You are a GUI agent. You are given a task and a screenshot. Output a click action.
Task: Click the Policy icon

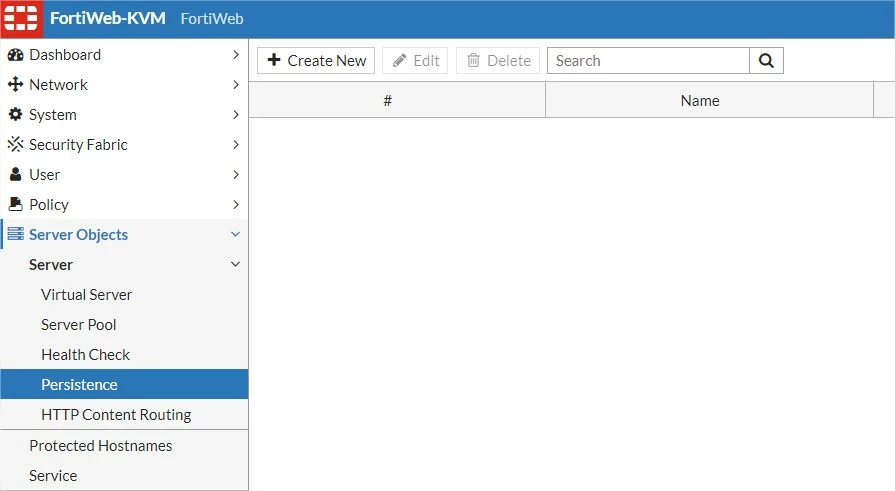tap(15, 204)
